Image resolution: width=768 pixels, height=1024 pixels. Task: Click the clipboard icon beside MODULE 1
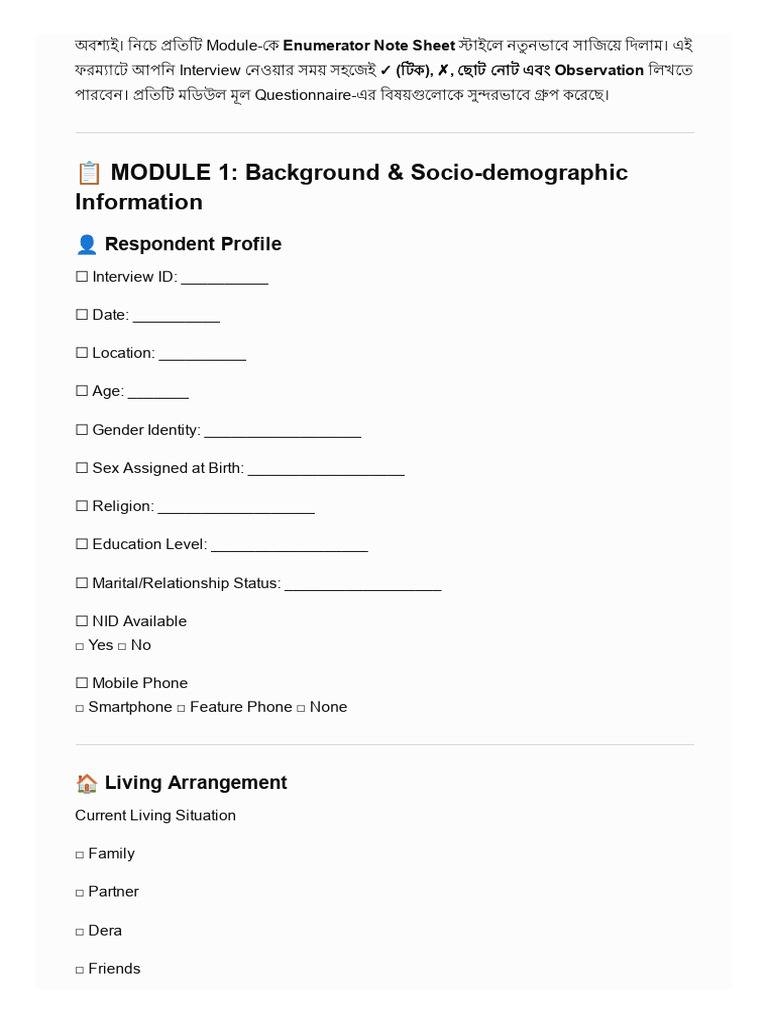89,173
